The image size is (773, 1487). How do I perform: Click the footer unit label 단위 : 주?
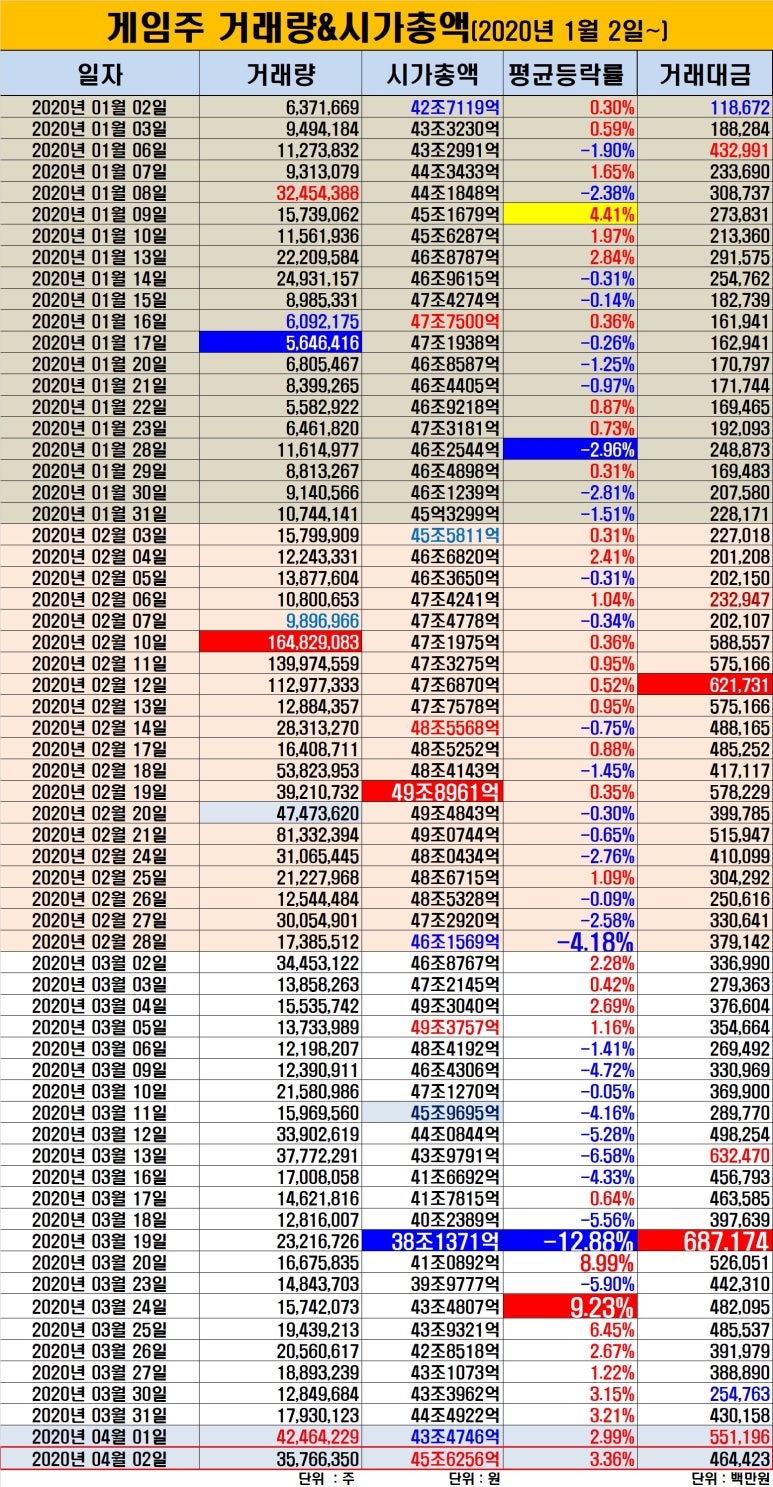pos(325,1478)
